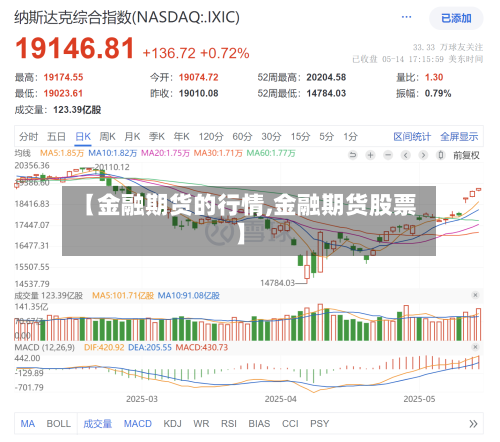Switch to 60分 interval
Screen dimensions: 500x442
(x=242, y=136)
